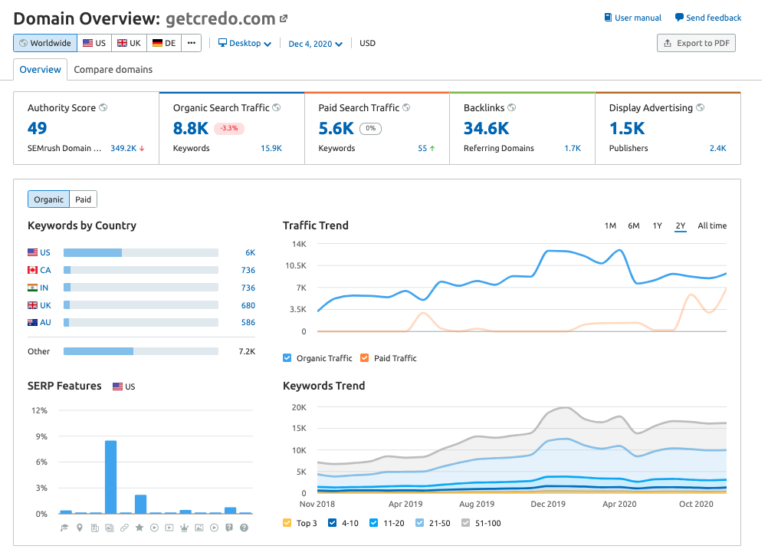
Task: Click the red down arrow beside 349.2K
Action: [x=142, y=148]
